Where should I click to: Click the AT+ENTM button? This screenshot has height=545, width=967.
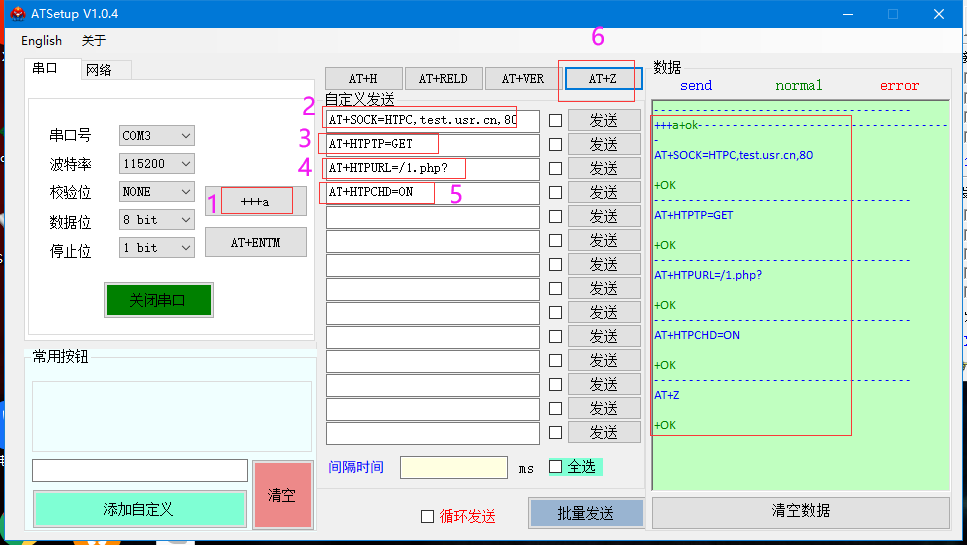click(x=255, y=242)
